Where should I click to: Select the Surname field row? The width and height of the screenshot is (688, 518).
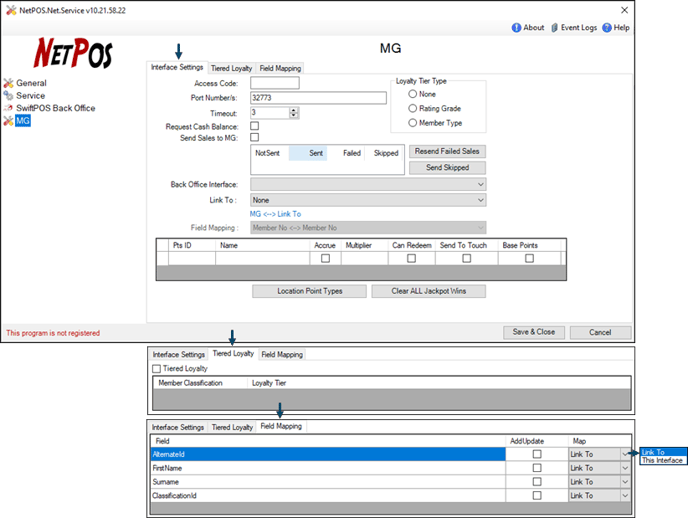(x=328, y=482)
